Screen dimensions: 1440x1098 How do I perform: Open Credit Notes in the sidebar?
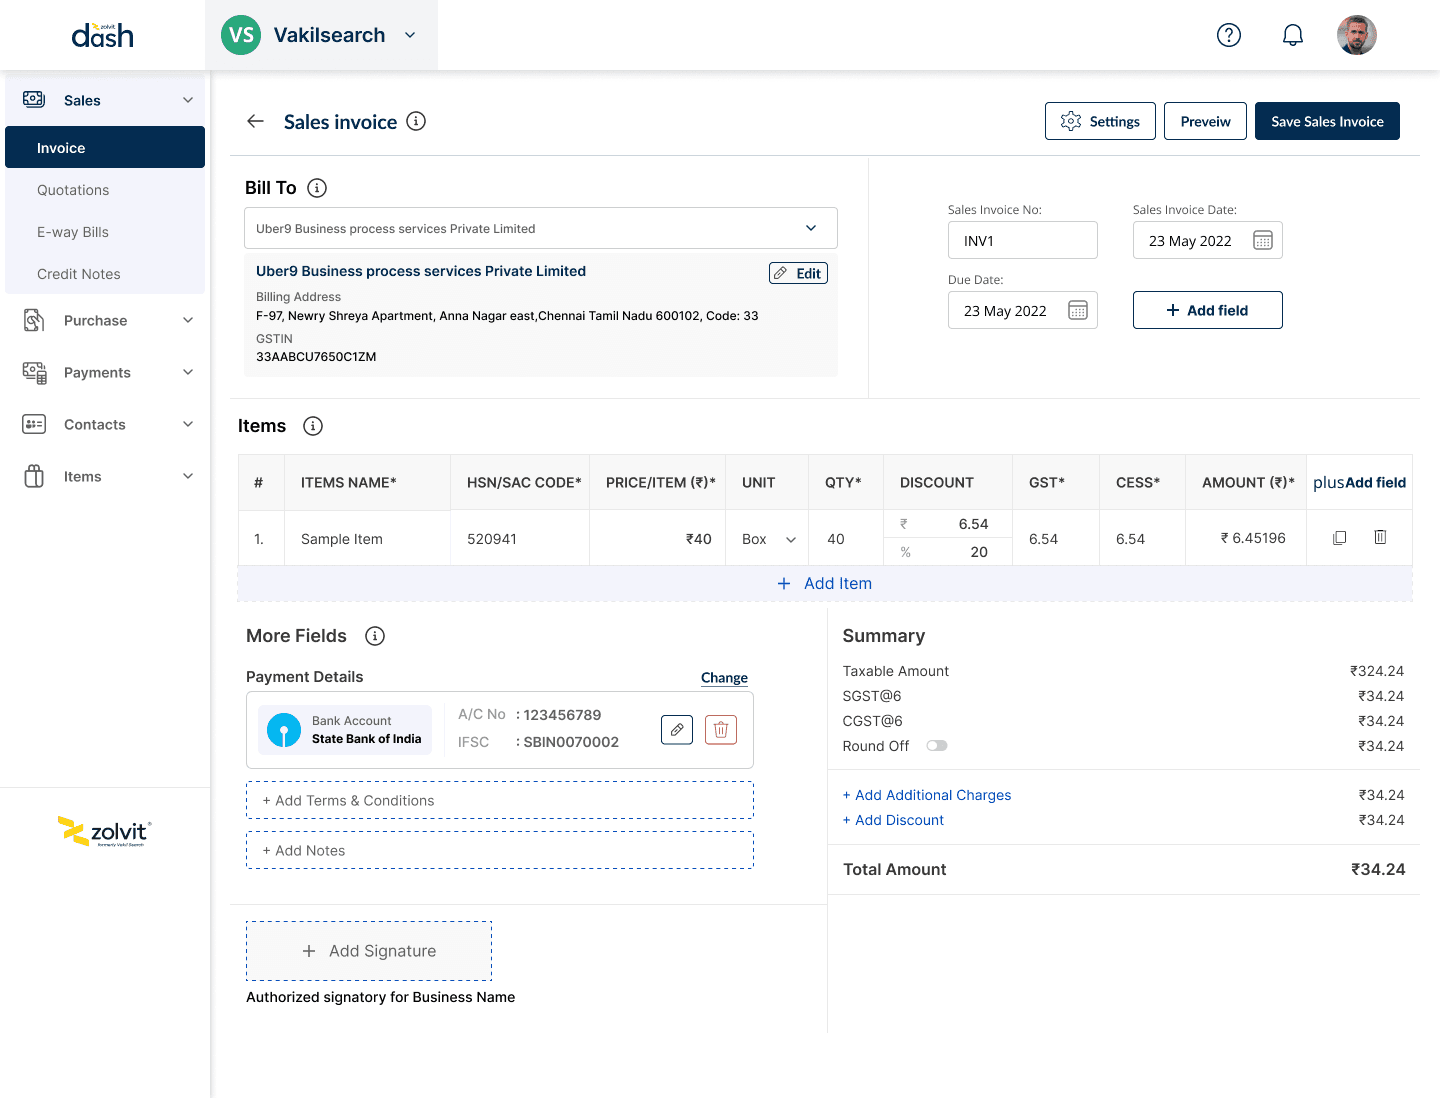[79, 274]
